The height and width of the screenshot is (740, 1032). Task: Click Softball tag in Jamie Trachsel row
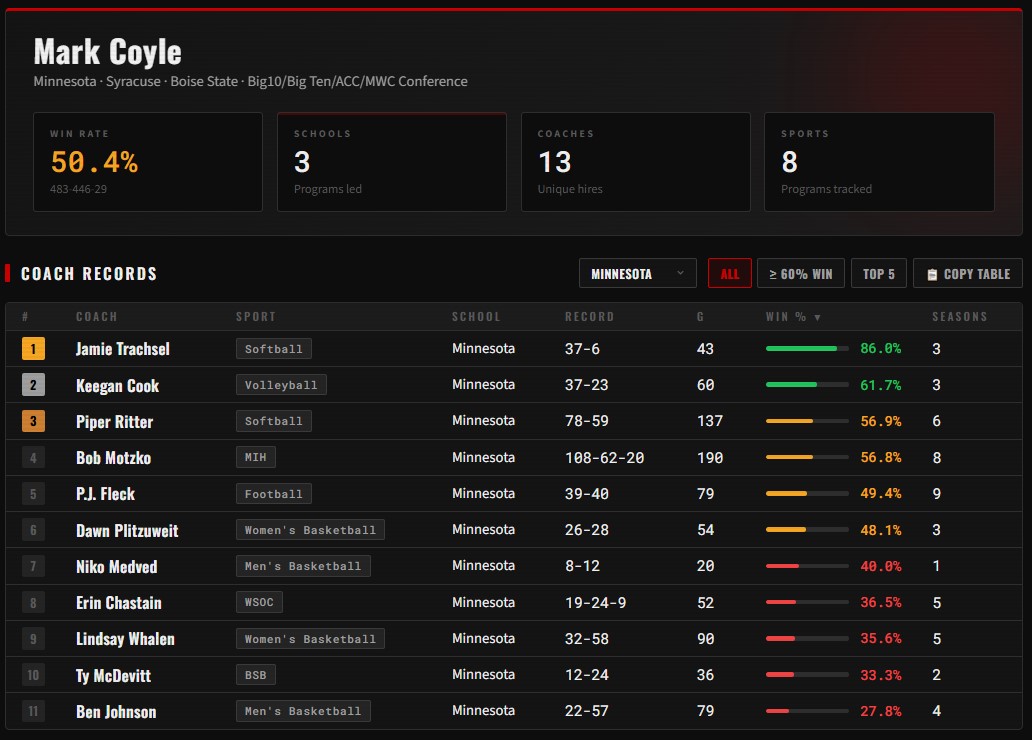pyautogui.click(x=274, y=348)
